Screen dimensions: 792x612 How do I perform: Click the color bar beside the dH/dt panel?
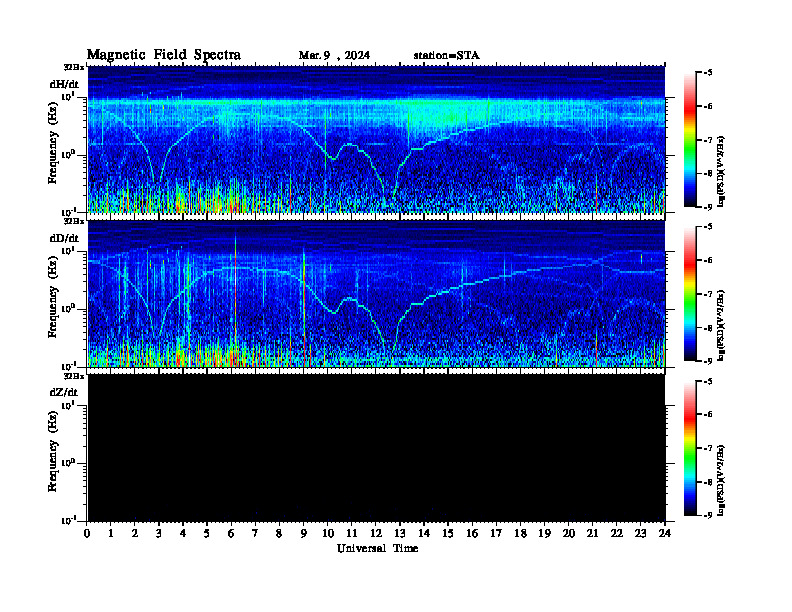coord(690,140)
